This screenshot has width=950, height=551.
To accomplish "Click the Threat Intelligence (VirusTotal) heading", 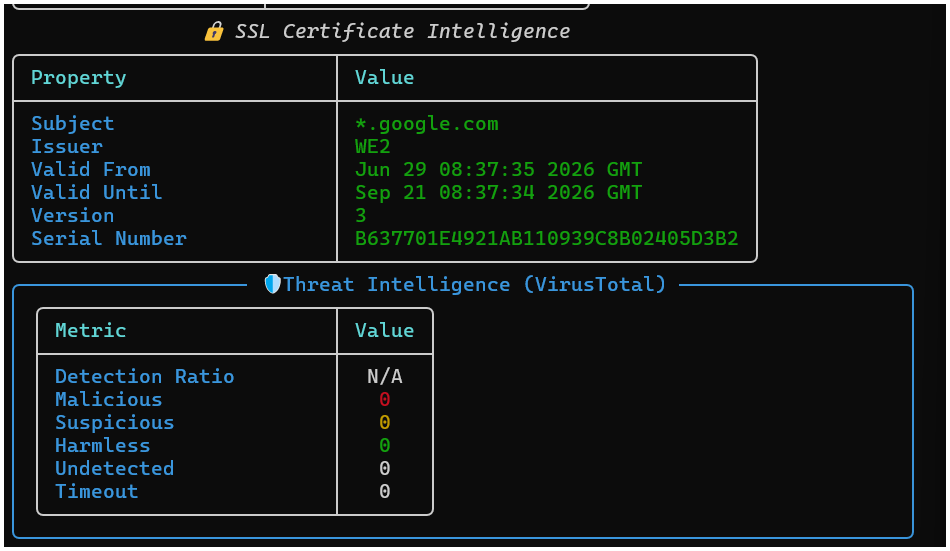I will [x=474, y=284].
